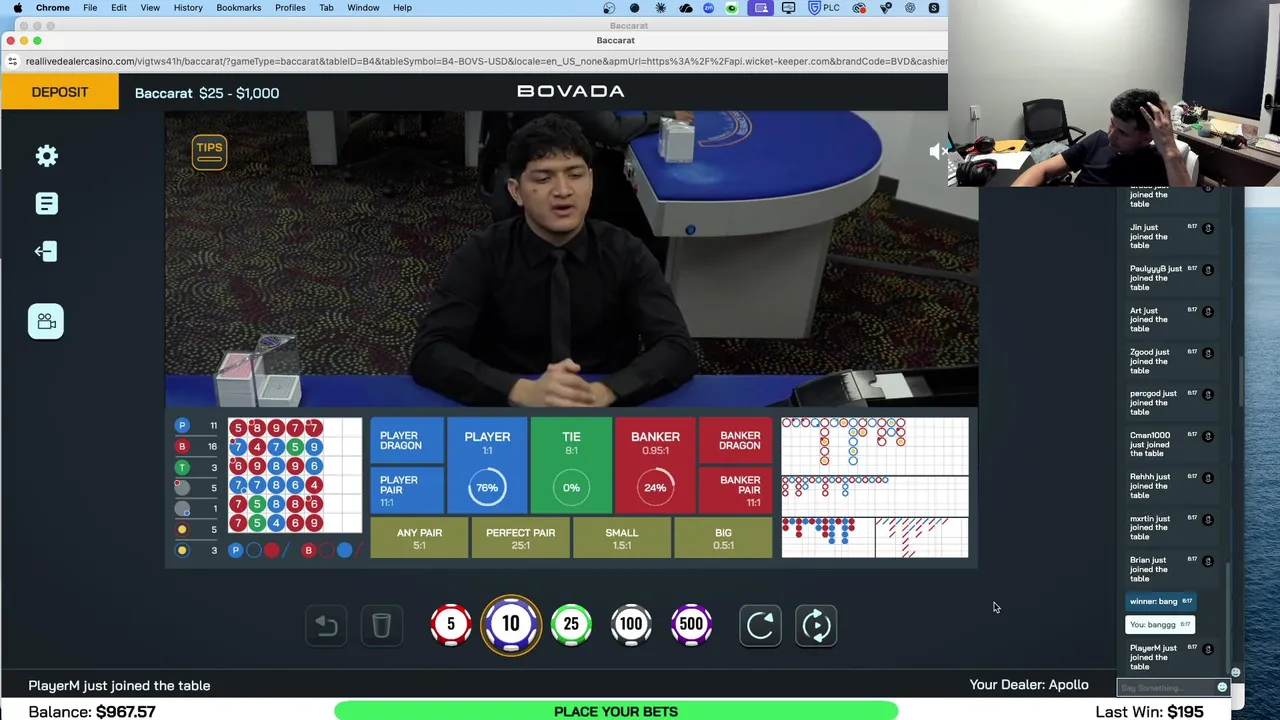Image resolution: width=1280 pixels, height=720 pixels.
Task: Open the Help menu
Action: pyautogui.click(x=402, y=8)
